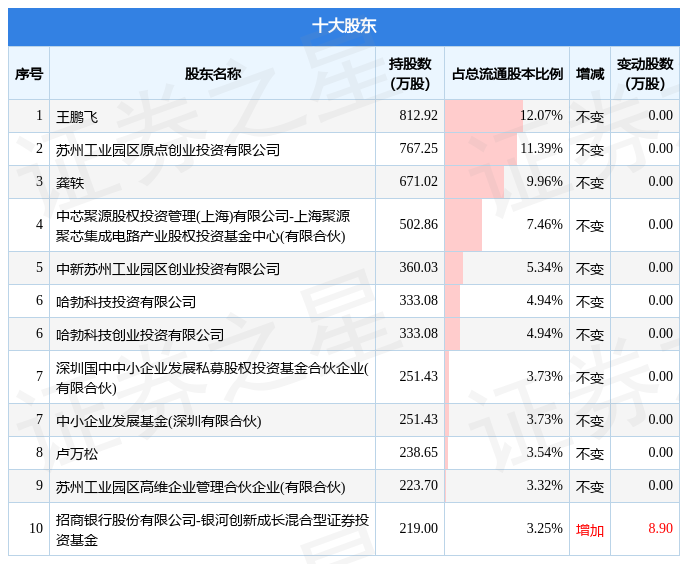Click rank number 5
The width and height of the screenshot is (680, 564).
point(39,267)
